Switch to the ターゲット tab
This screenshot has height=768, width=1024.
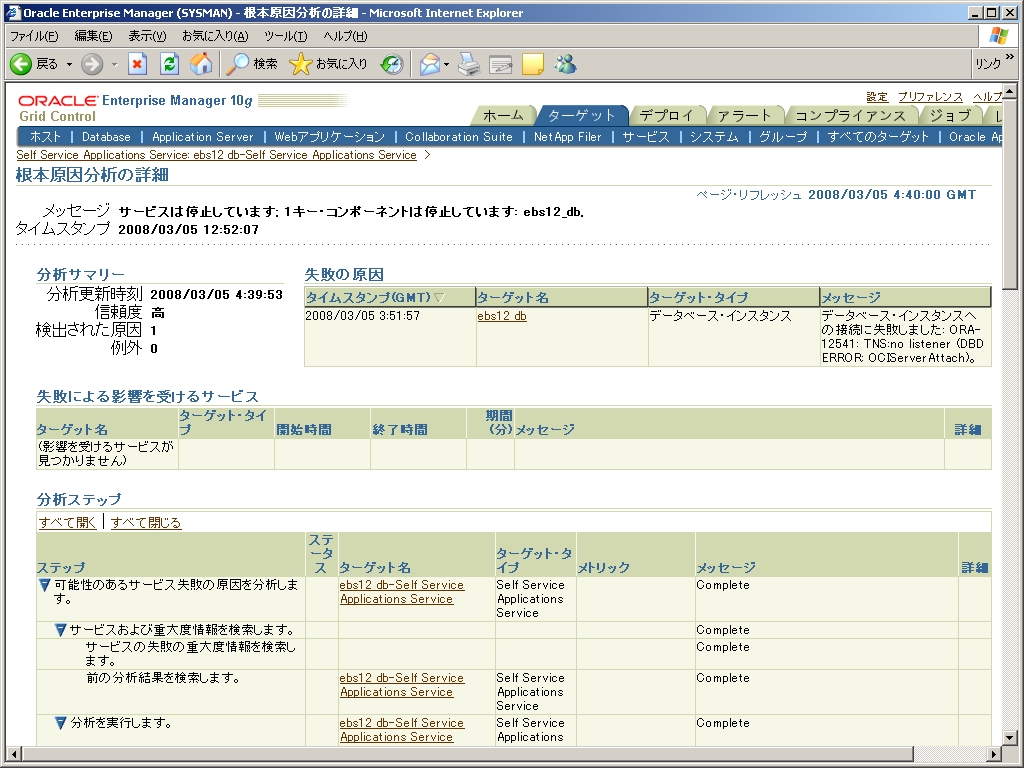581,116
